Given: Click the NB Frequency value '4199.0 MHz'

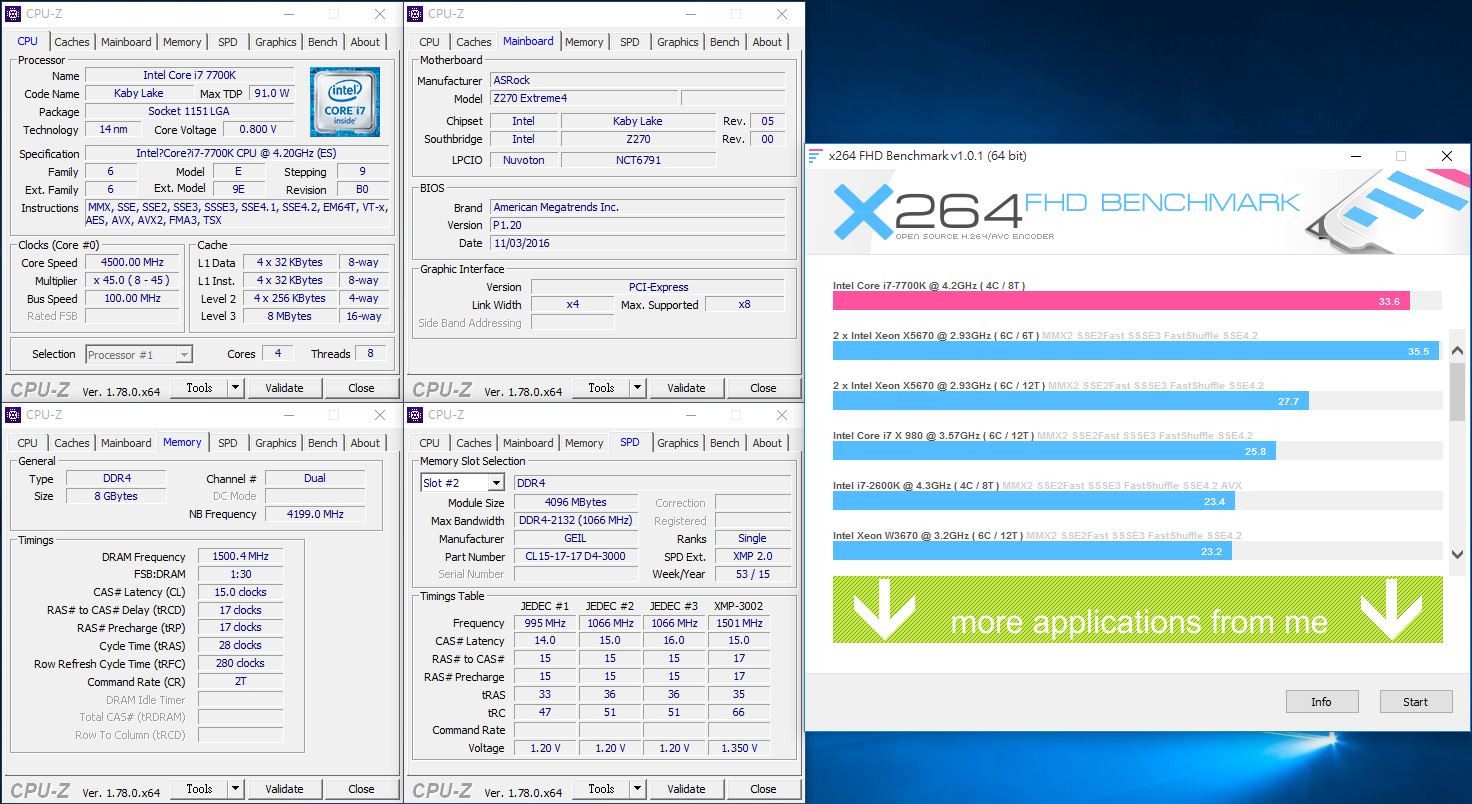Looking at the screenshot, I should 315,514.
